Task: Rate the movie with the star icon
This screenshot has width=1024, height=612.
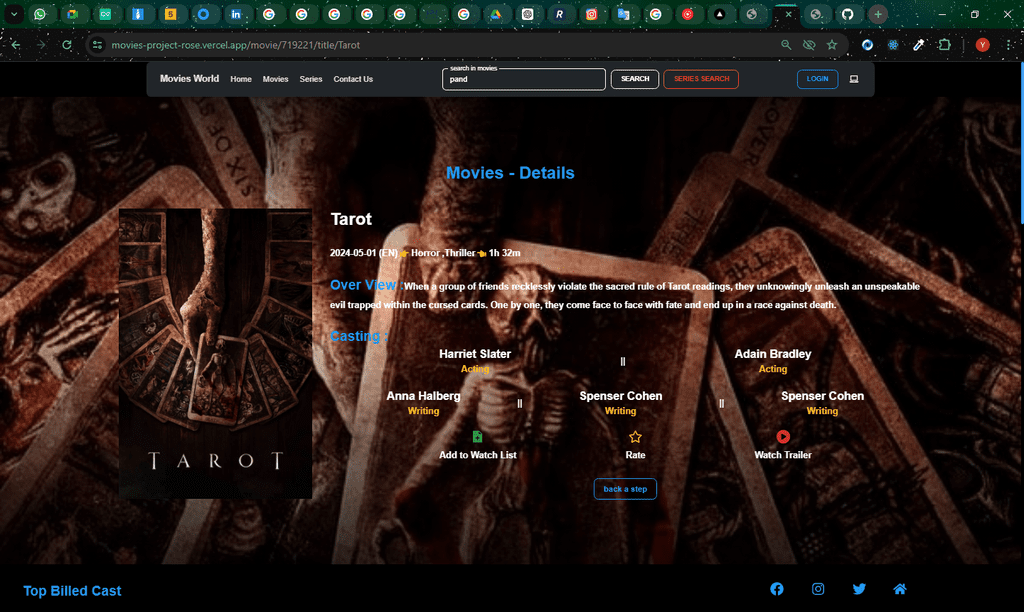Action: (635, 437)
